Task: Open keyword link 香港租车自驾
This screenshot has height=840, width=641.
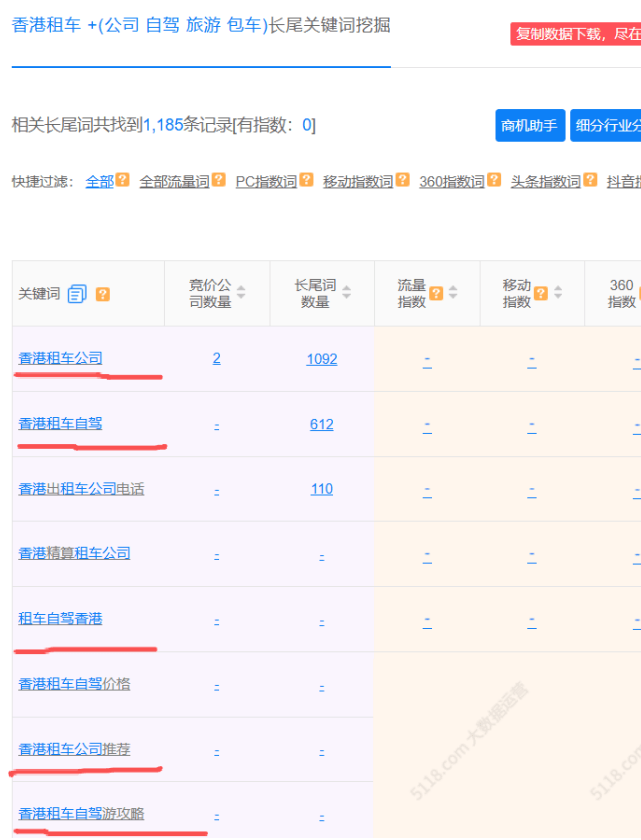Action: pyautogui.click(x=61, y=424)
